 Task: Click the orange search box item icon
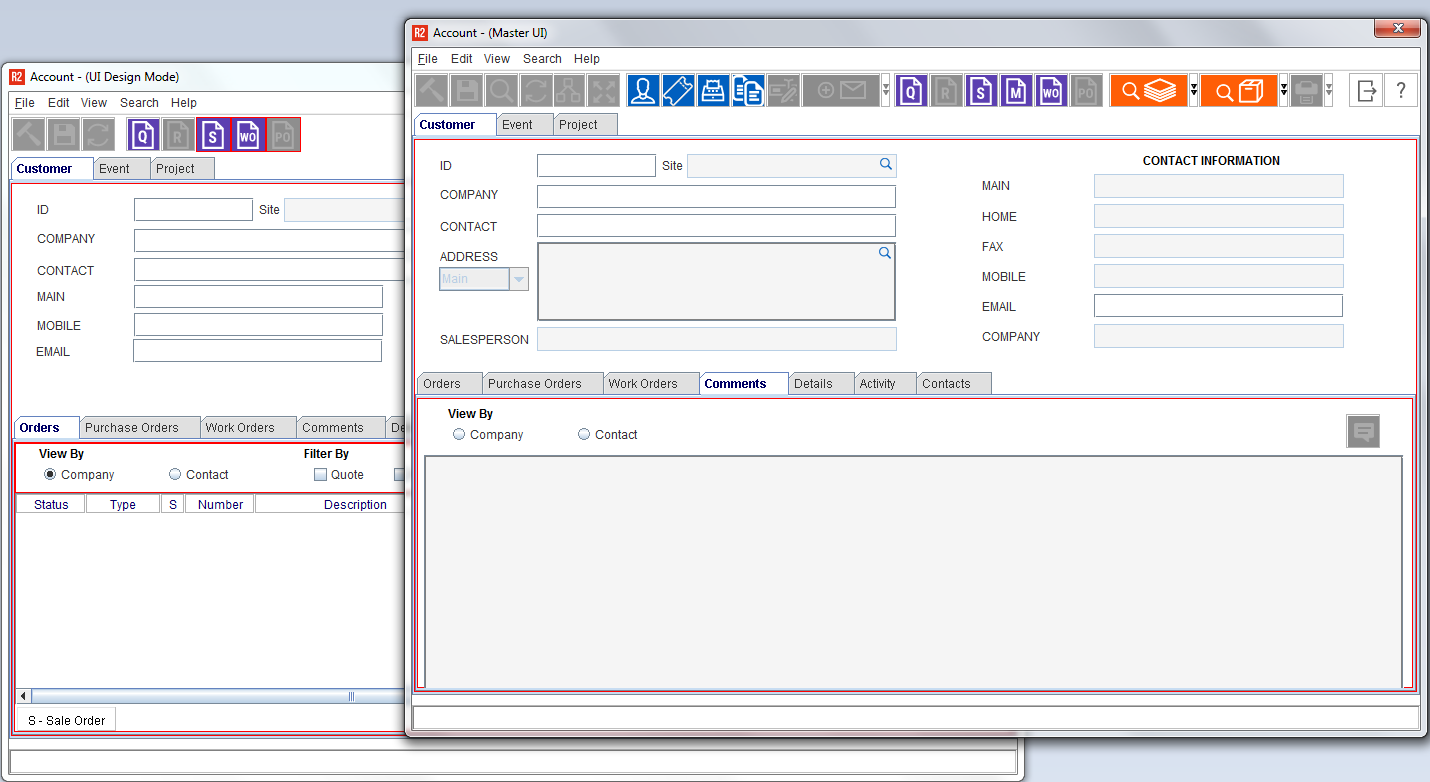click(1239, 91)
